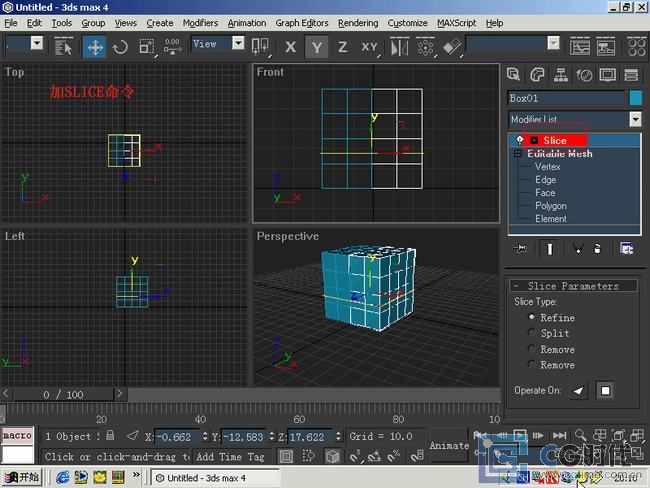This screenshot has width=650, height=488.
Task: Go to end frame button
Action: point(559,435)
